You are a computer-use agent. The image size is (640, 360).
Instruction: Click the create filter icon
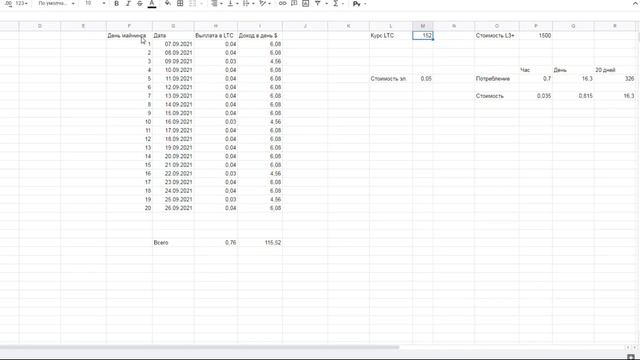click(x=318, y=4)
